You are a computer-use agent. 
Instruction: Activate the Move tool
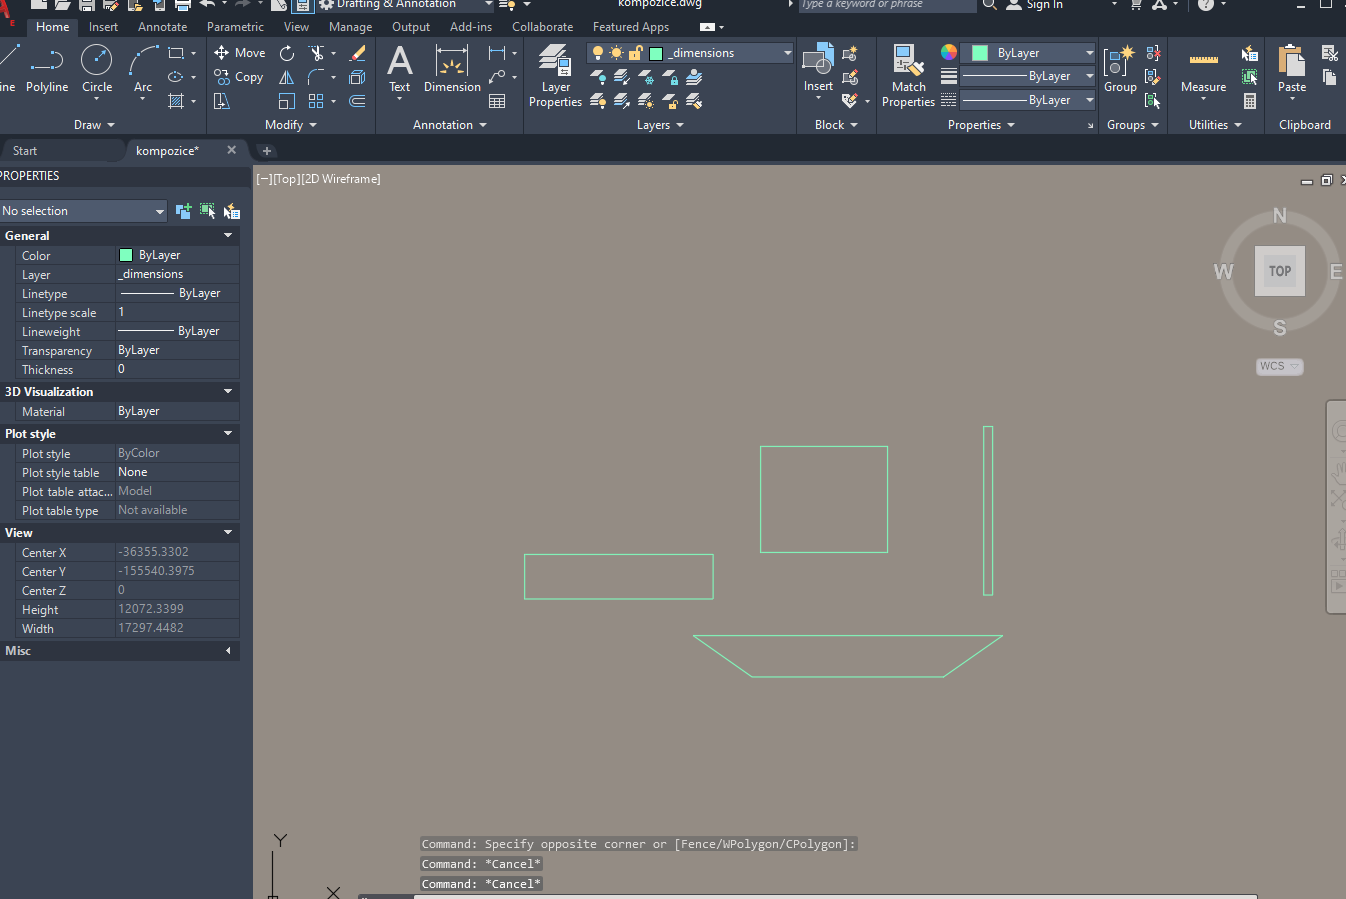pyautogui.click(x=240, y=53)
